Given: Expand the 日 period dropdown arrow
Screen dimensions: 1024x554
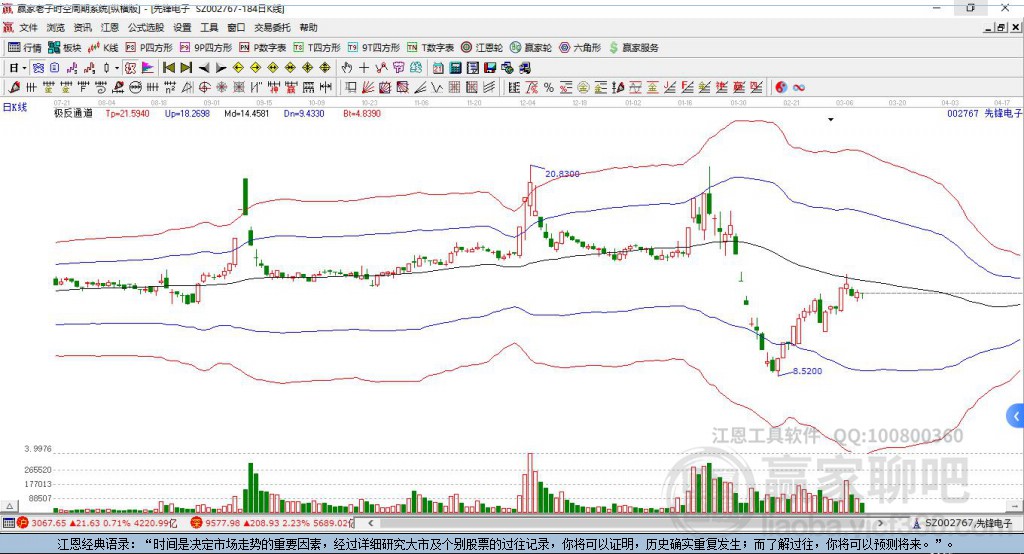Looking at the screenshot, I should 24,67.
